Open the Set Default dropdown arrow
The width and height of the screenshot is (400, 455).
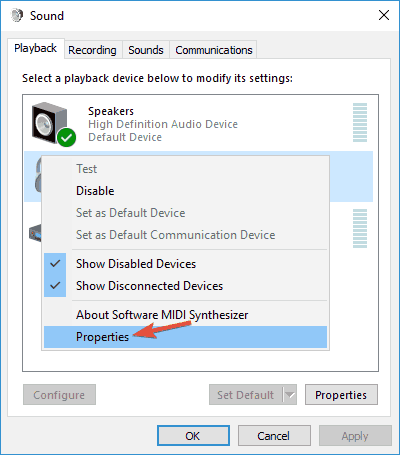click(290, 395)
